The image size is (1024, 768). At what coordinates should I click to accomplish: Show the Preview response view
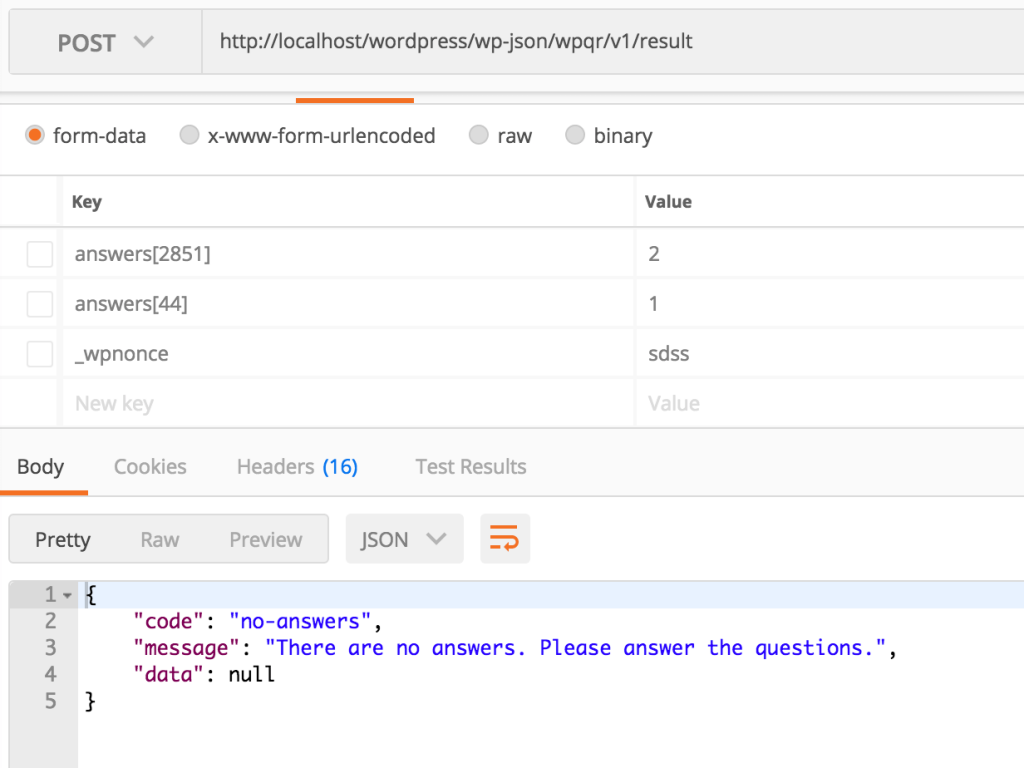pos(266,539)
